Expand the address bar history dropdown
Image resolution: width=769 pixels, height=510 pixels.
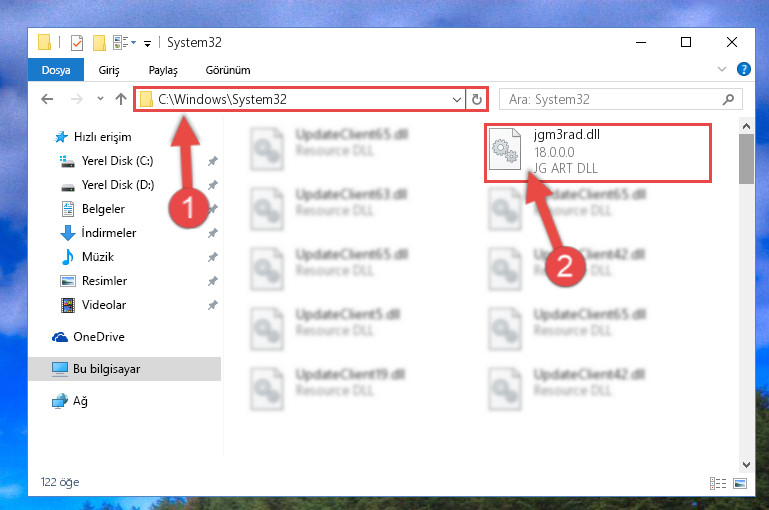click(457, 100)
